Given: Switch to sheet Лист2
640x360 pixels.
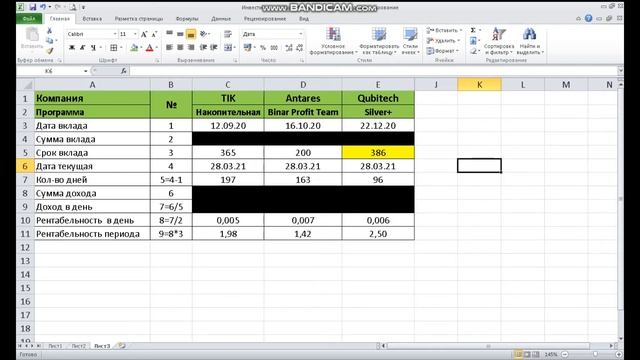Looking at the screenshot, I should (x=78, y=346).
